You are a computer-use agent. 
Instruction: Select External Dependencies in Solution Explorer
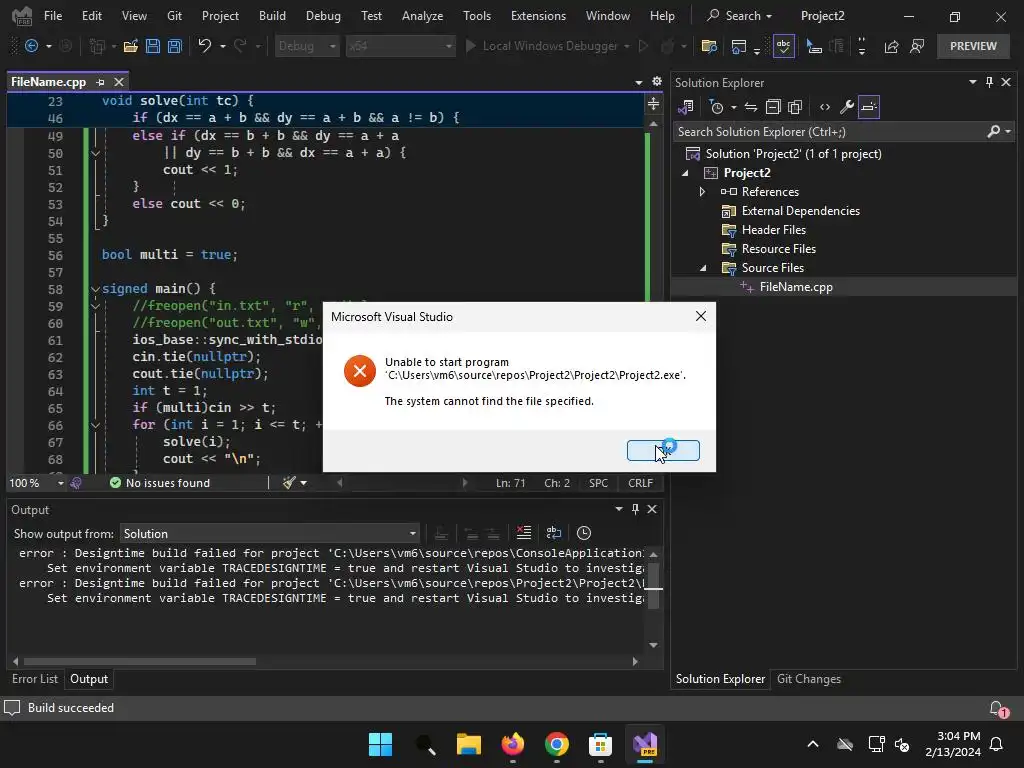[x=800, y=211]
